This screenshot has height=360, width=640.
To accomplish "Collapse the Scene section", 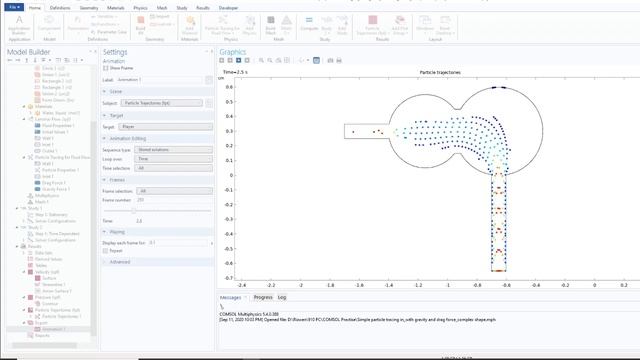I will click(104, 91).
